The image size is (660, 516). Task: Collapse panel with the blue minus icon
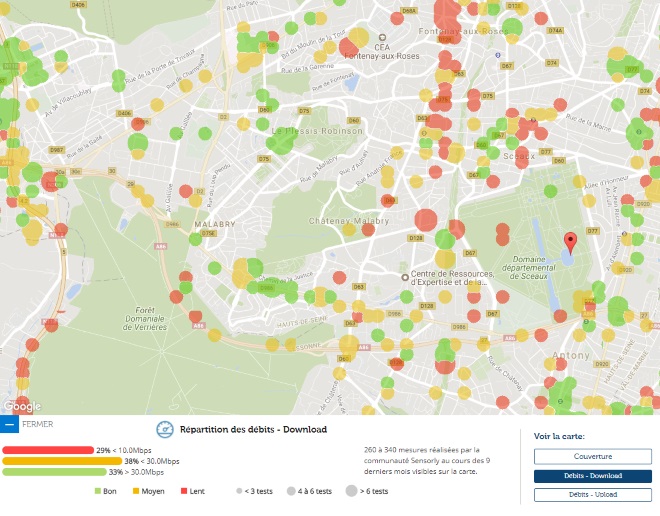coord(10,424)
